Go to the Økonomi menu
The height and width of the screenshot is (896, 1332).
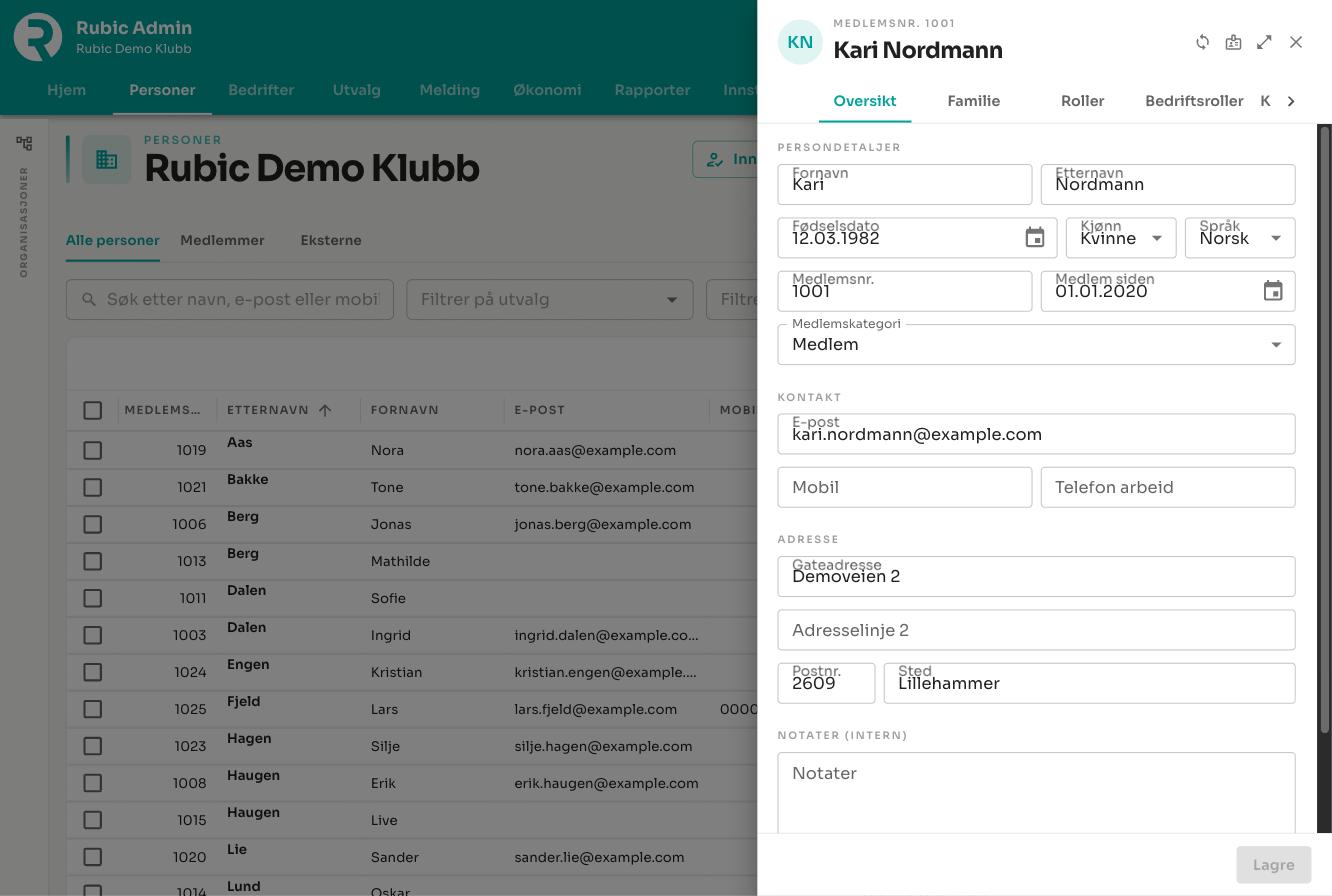pyautogui.click(x=547, y=90)
